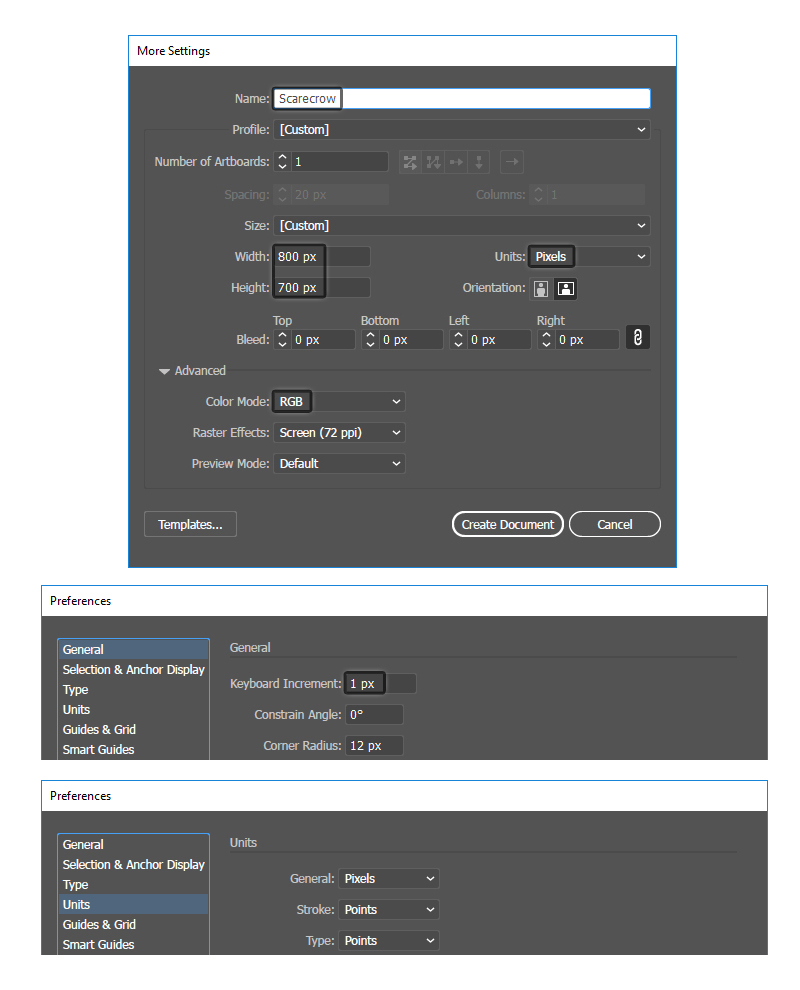The width and height of the screenshot is (800, 990).
Task: Click right-to-left layout arrow icon
Action: 511,162
